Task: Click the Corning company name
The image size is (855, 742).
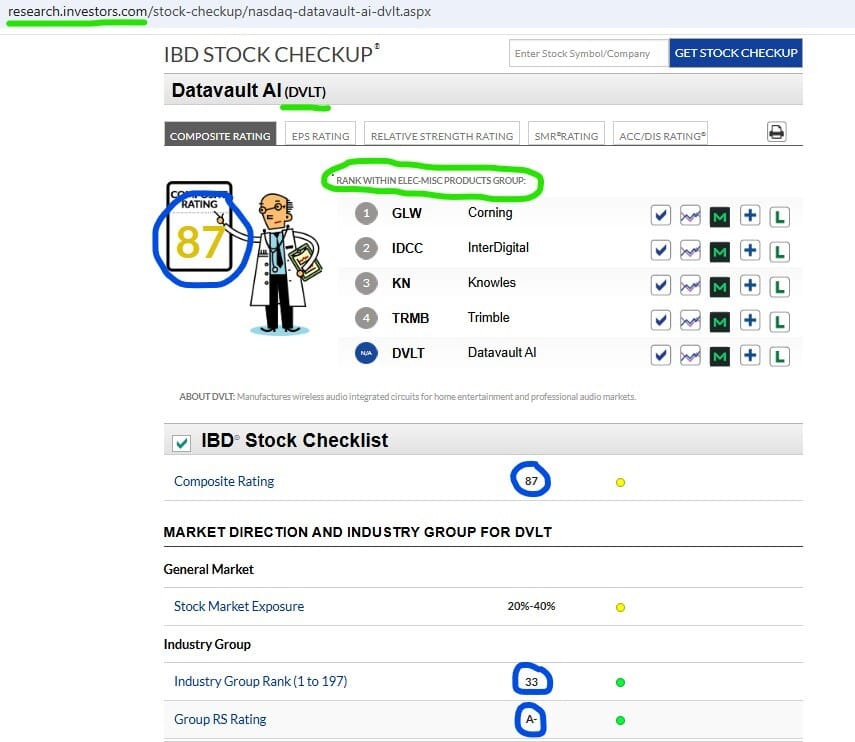Action: pos(490,213)
